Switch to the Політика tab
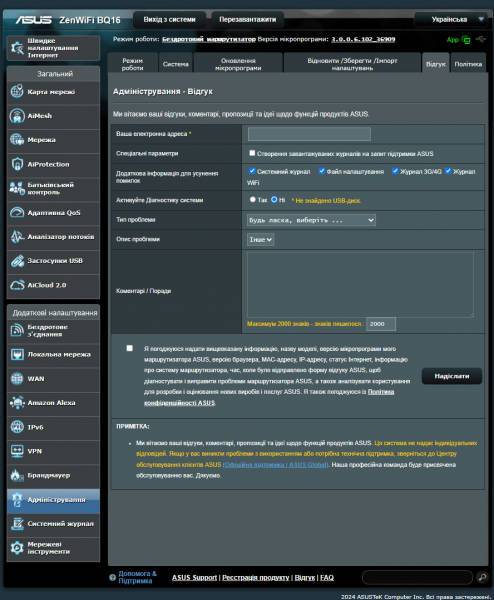The height and width of the screenshot is (600, 494). pyautogui.click(x=468, y=64)
